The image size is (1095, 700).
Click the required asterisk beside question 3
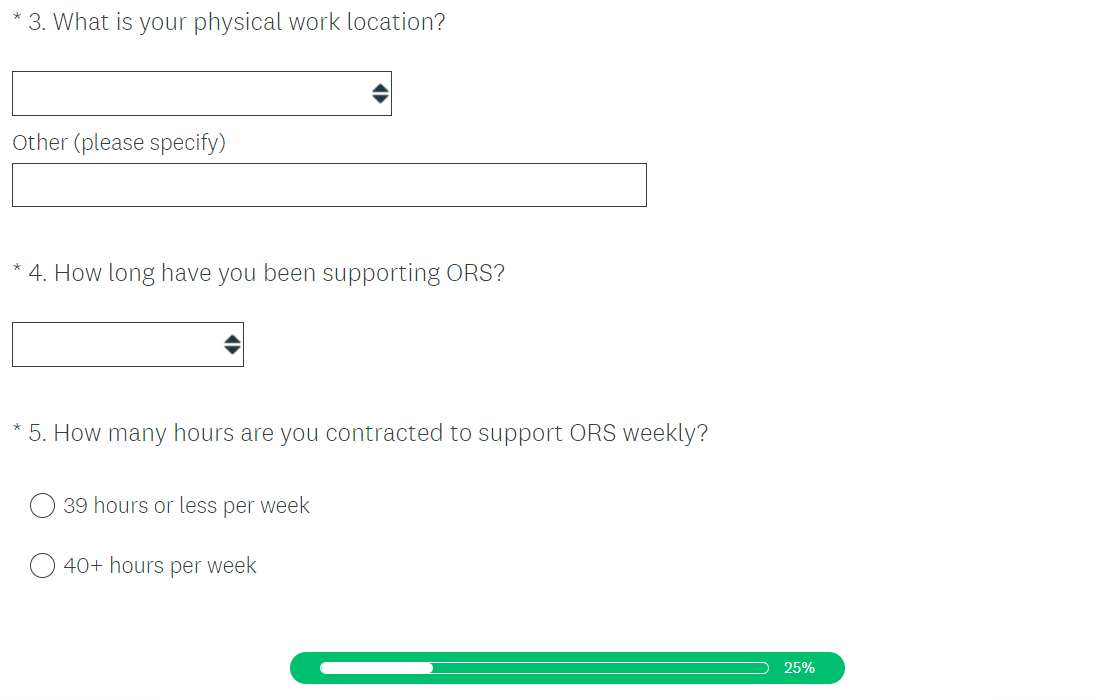pyautogui.click(x=17, y=22)
